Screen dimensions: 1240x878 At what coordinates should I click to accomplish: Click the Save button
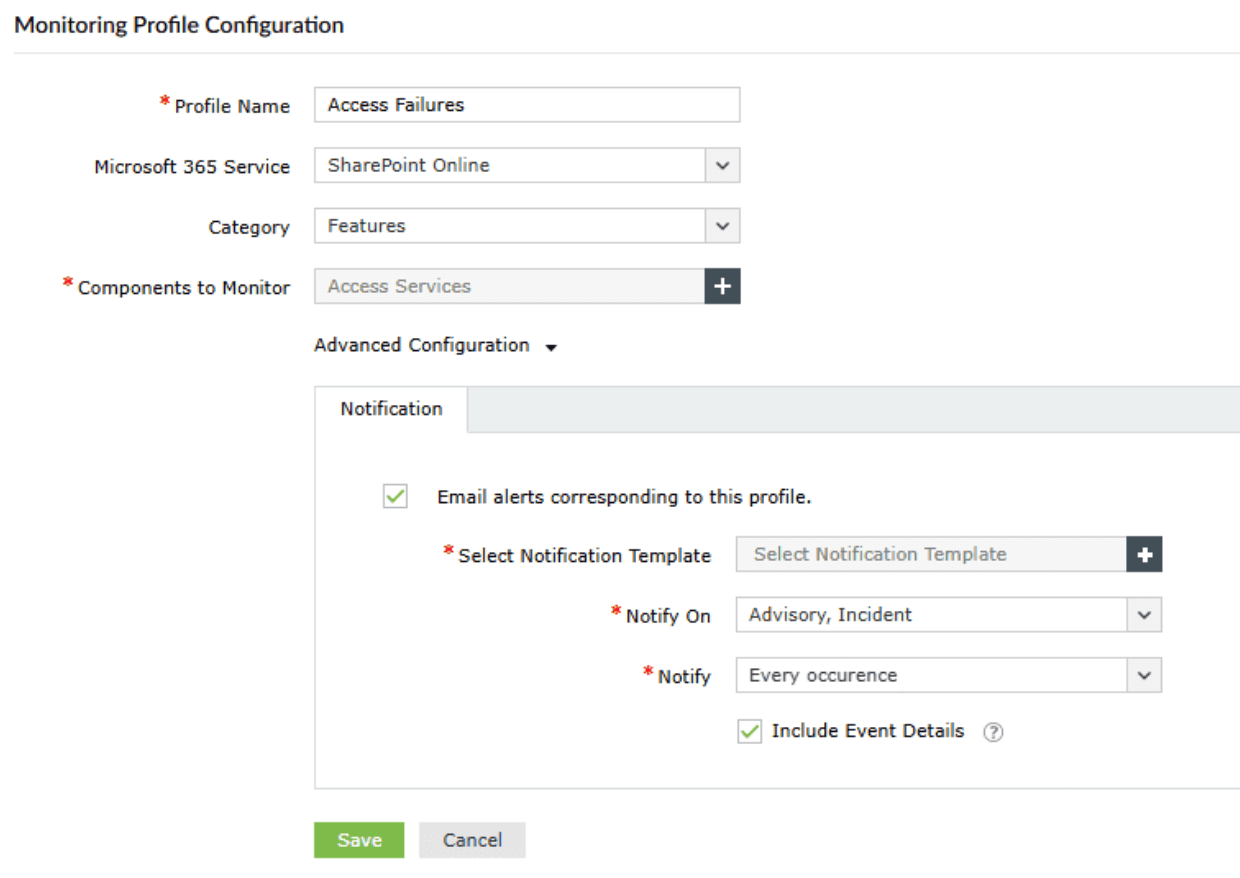coord(358,840)
